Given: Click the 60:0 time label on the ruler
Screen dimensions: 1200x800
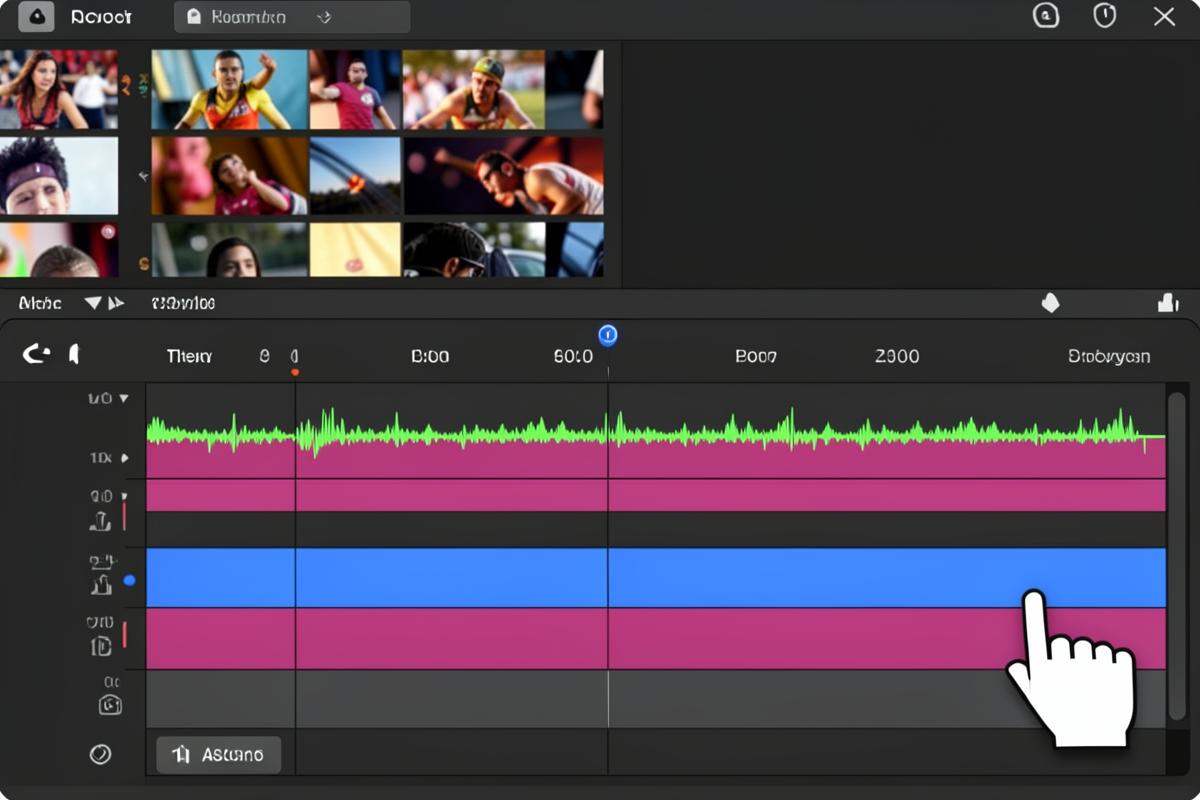Looking at the screenshot, I should pos(573,356).
